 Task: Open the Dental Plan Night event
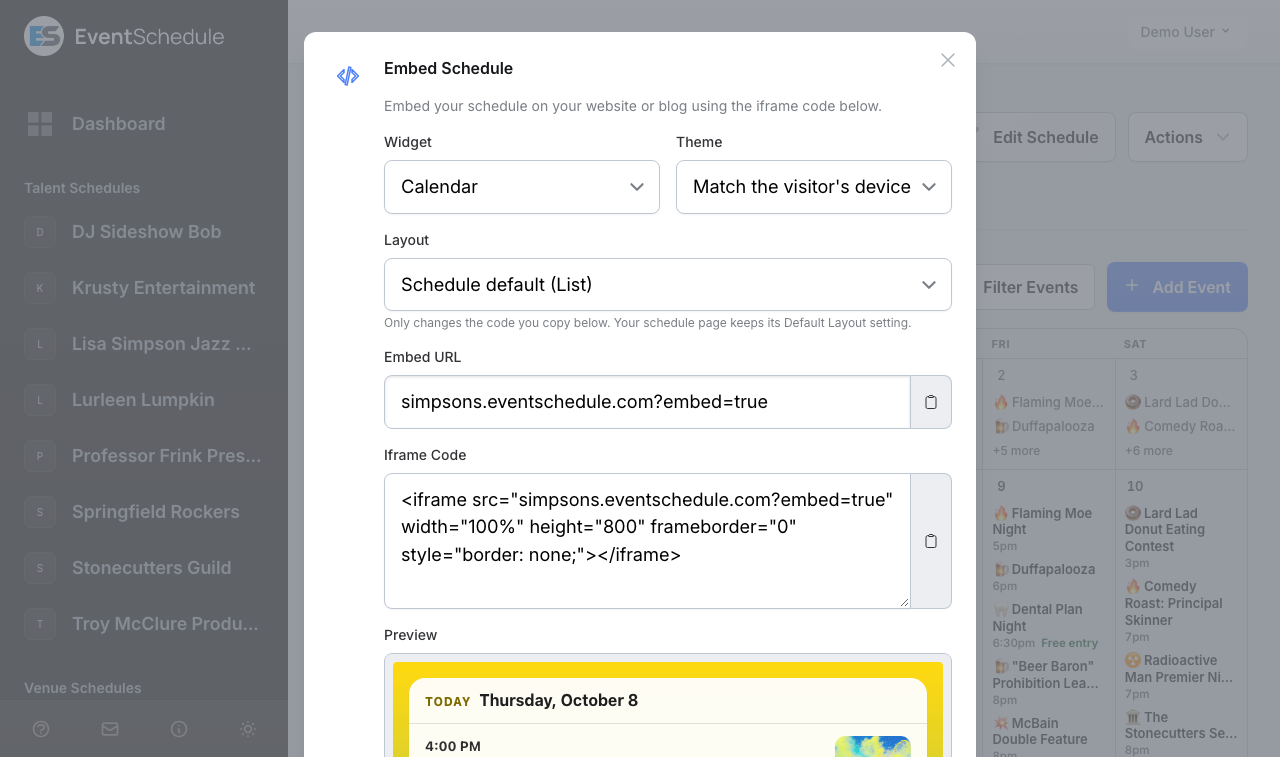point(1045,626)
